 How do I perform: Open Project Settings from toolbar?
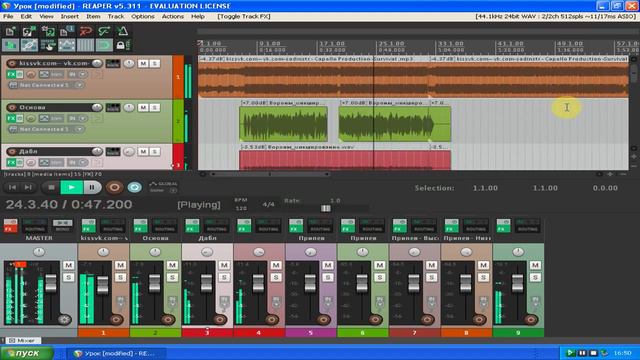tap(67, 31)
